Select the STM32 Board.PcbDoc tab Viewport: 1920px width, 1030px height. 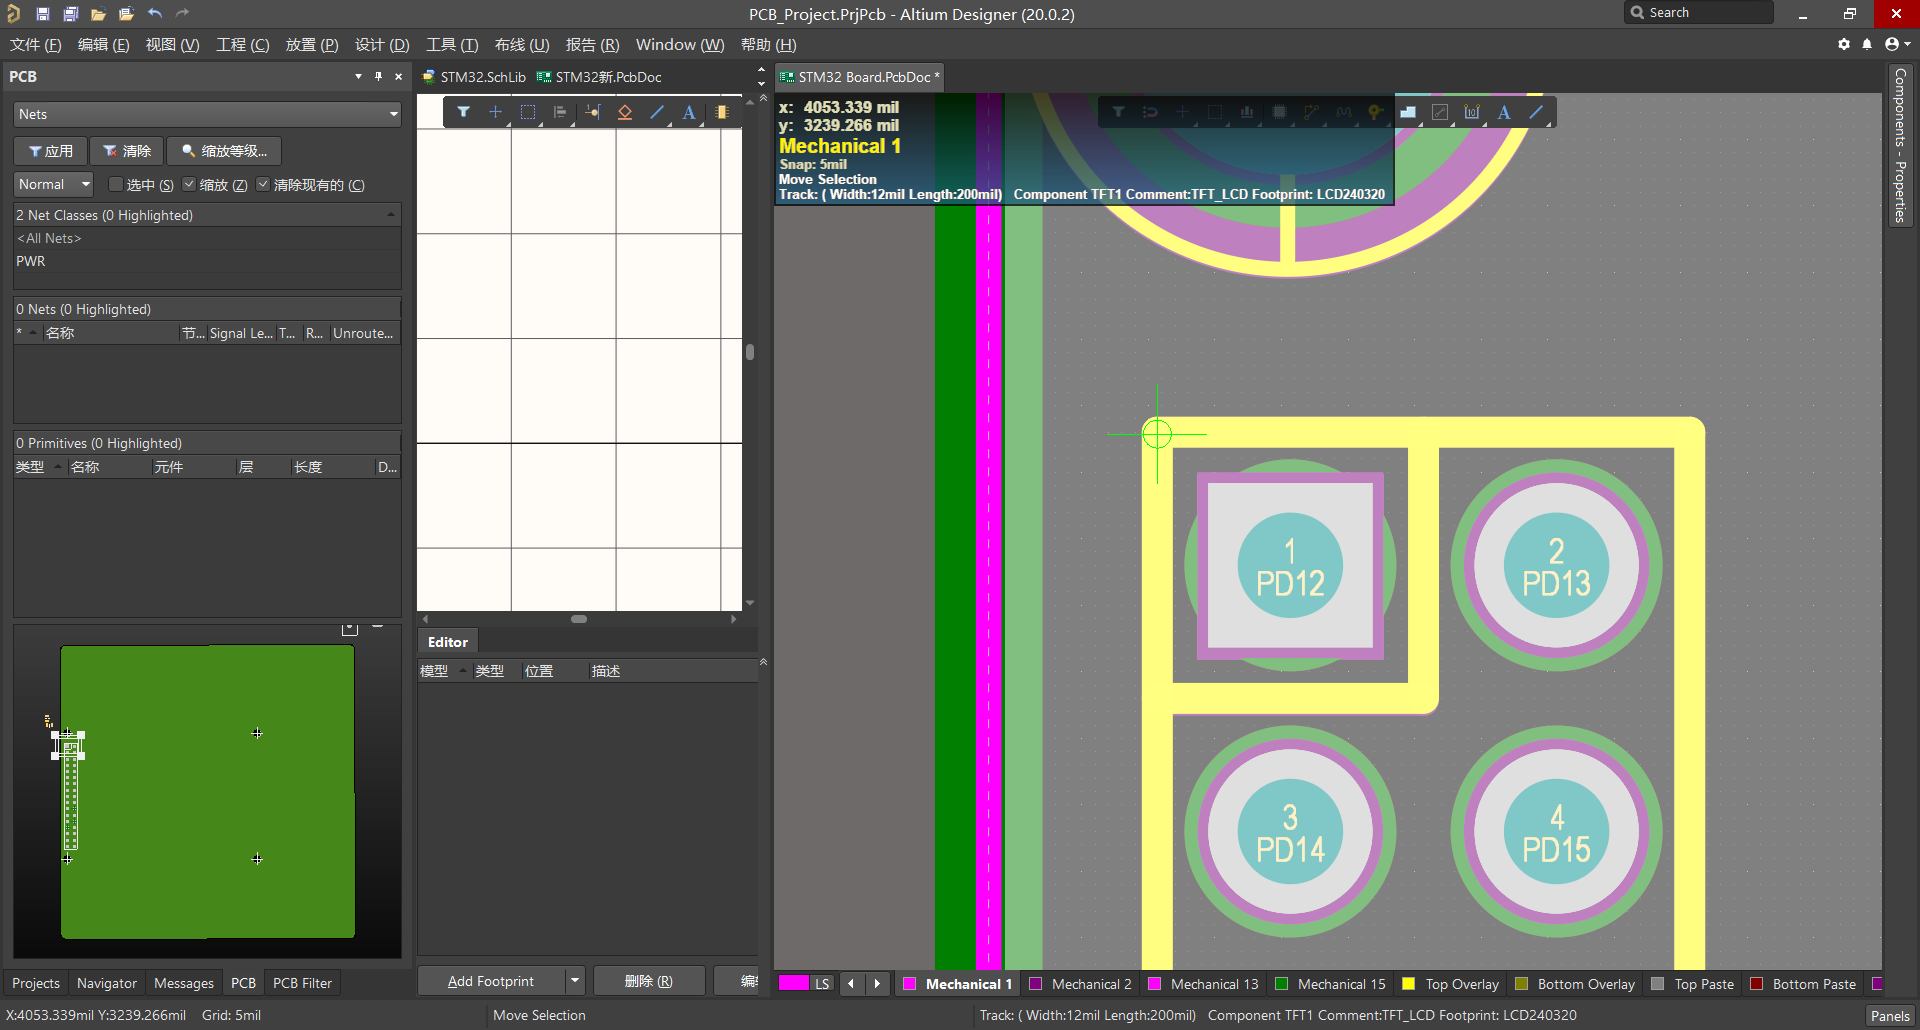(860, 77)
